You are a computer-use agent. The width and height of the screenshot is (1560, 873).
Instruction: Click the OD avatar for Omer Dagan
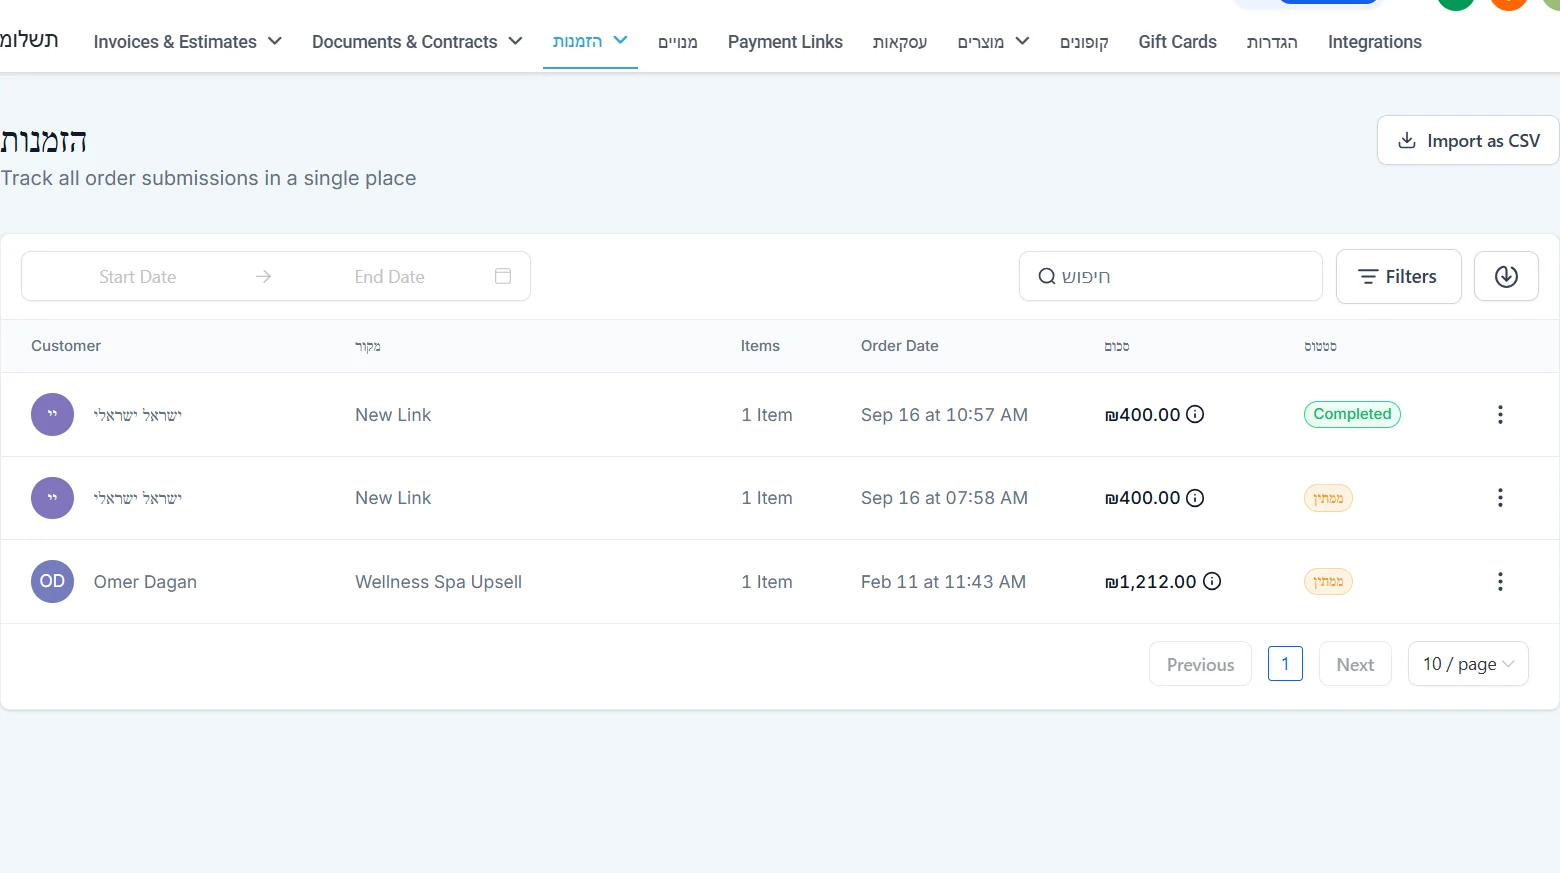[x=52, y=581]
